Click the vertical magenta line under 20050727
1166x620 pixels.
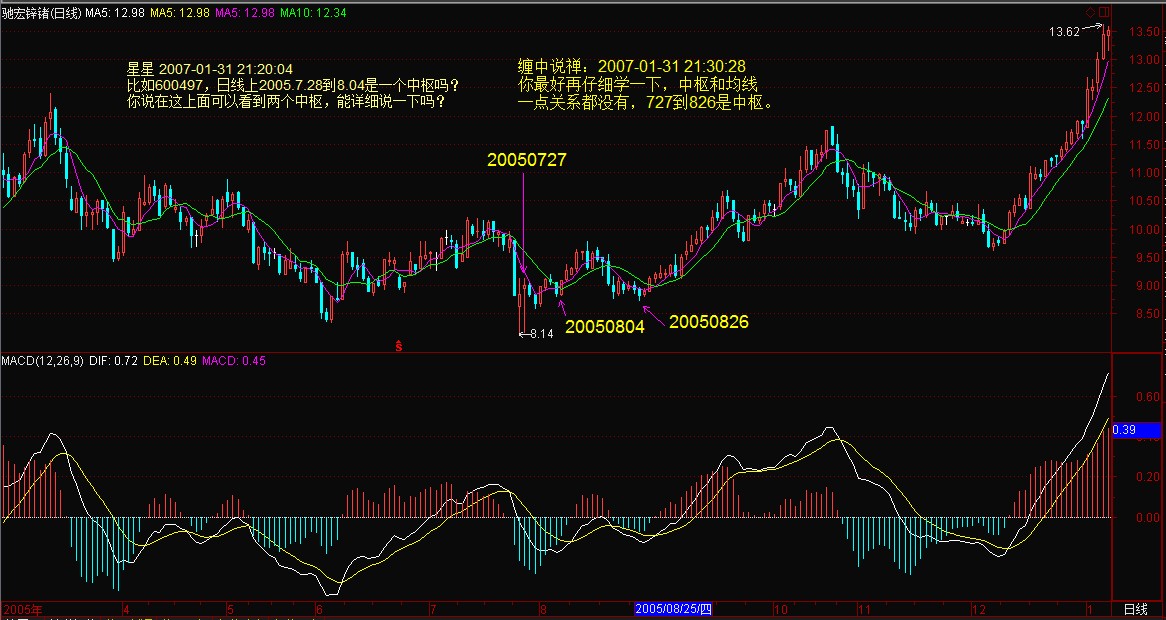(x=523, y=220)
